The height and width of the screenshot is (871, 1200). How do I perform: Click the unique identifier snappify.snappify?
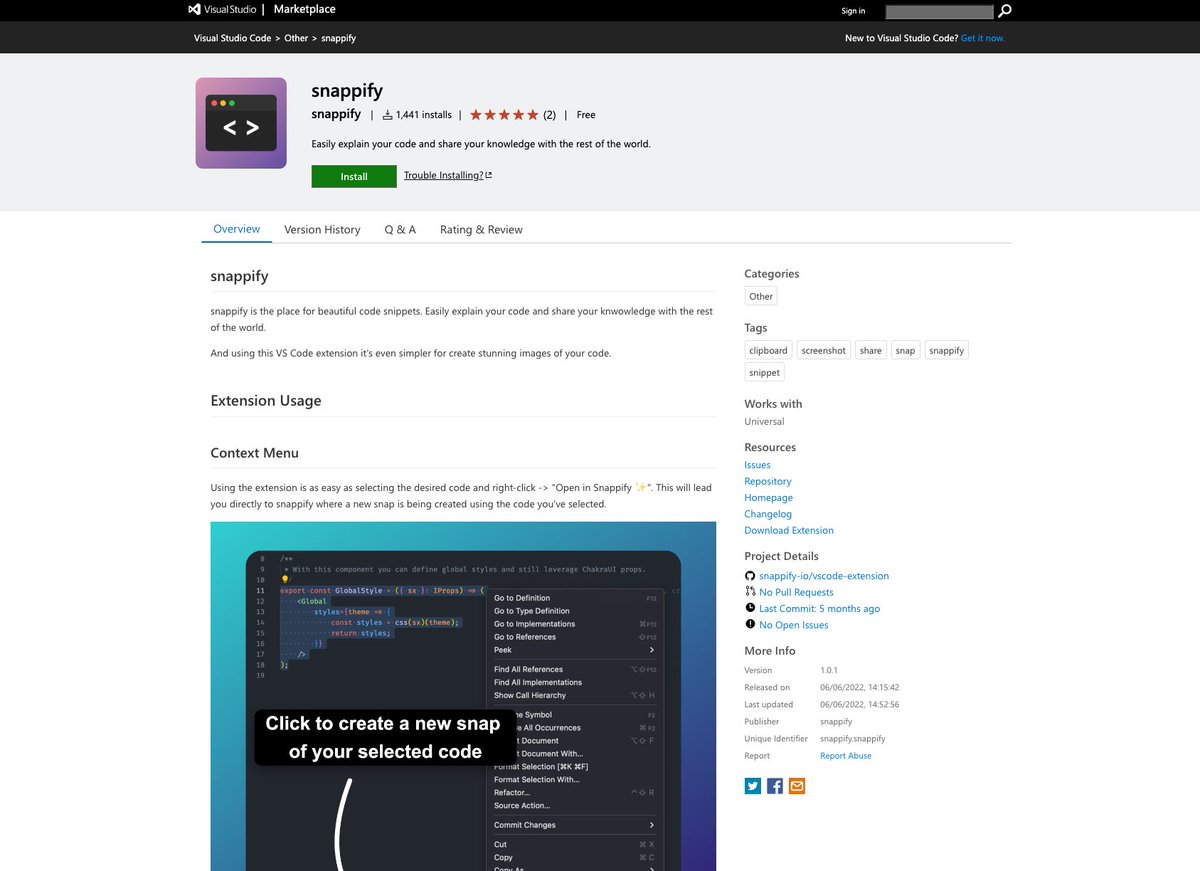pos(853,739)
